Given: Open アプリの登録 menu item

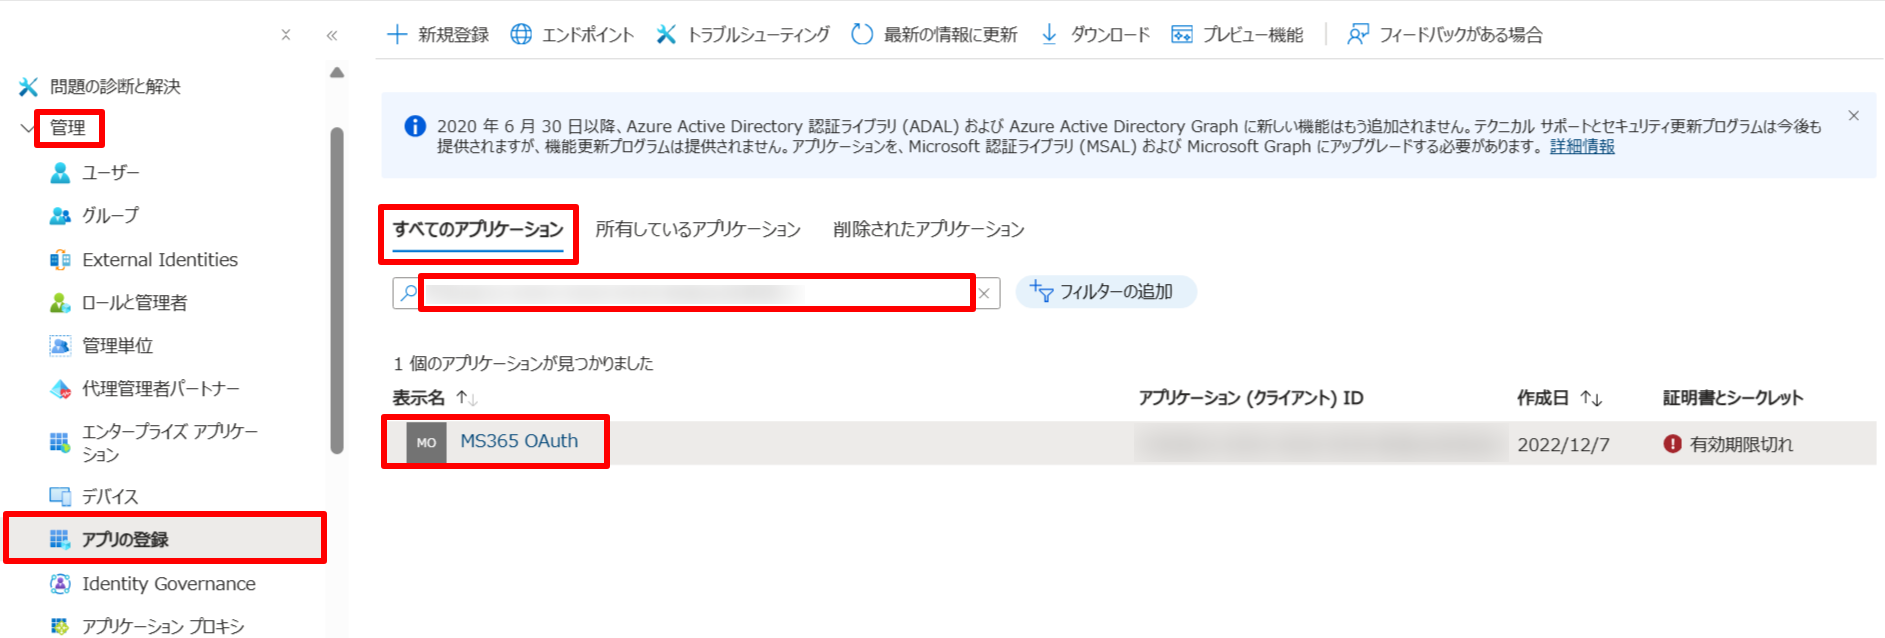Looking at the screenshot, I should tap(165, 539).
